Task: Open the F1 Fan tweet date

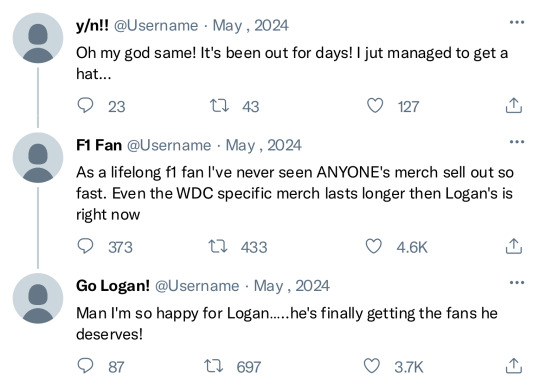Action: (x=263, y=145)
